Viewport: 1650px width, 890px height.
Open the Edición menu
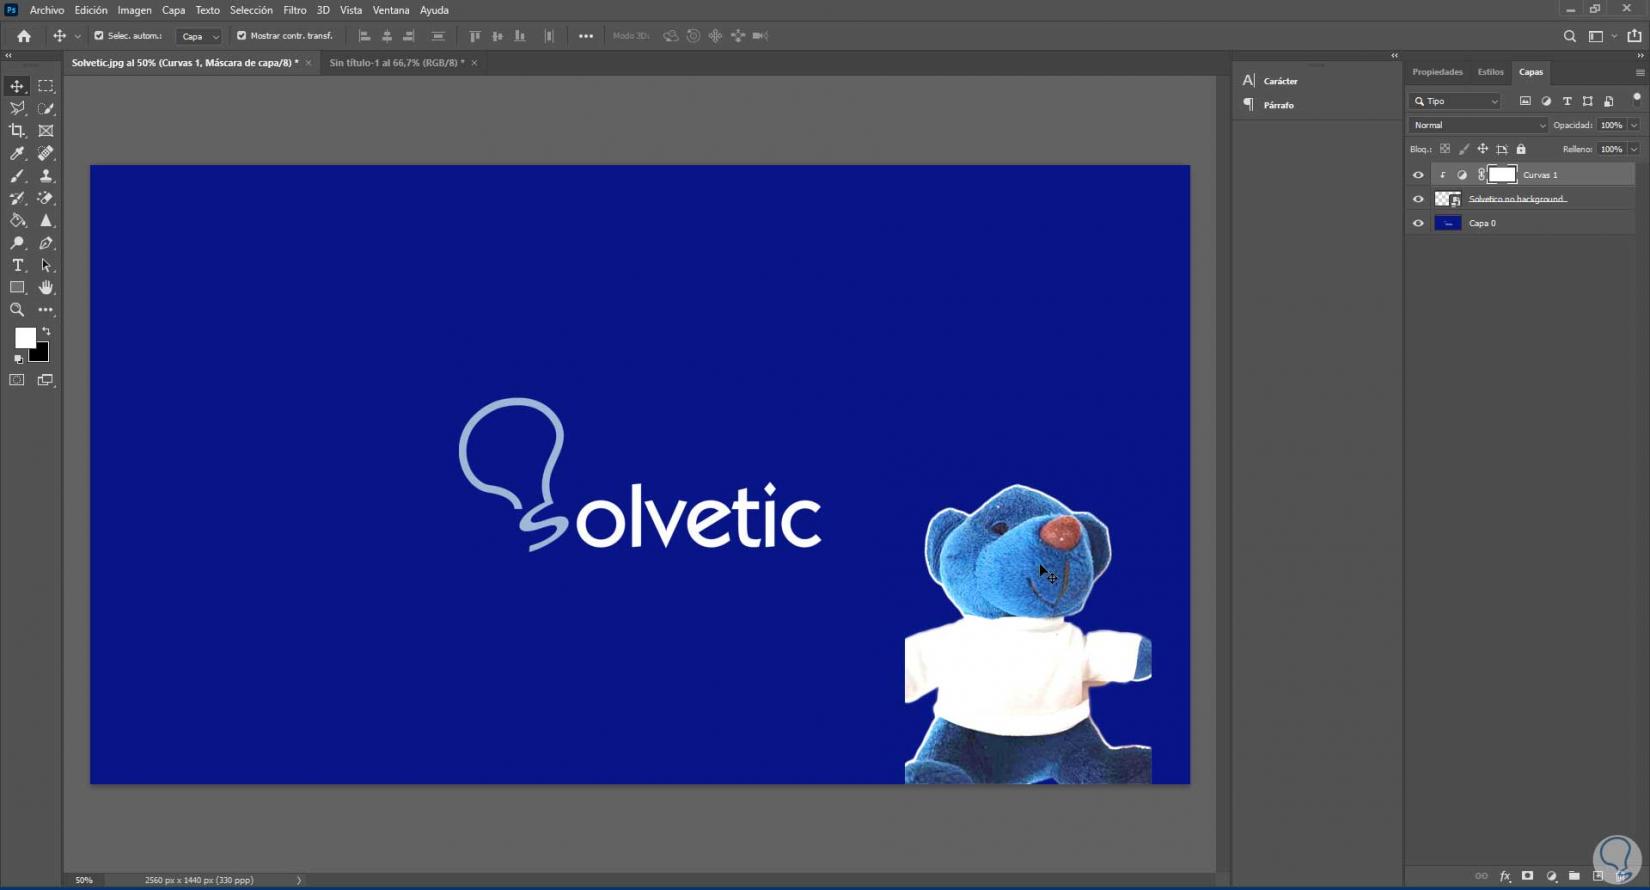click(x=91, y=10)
